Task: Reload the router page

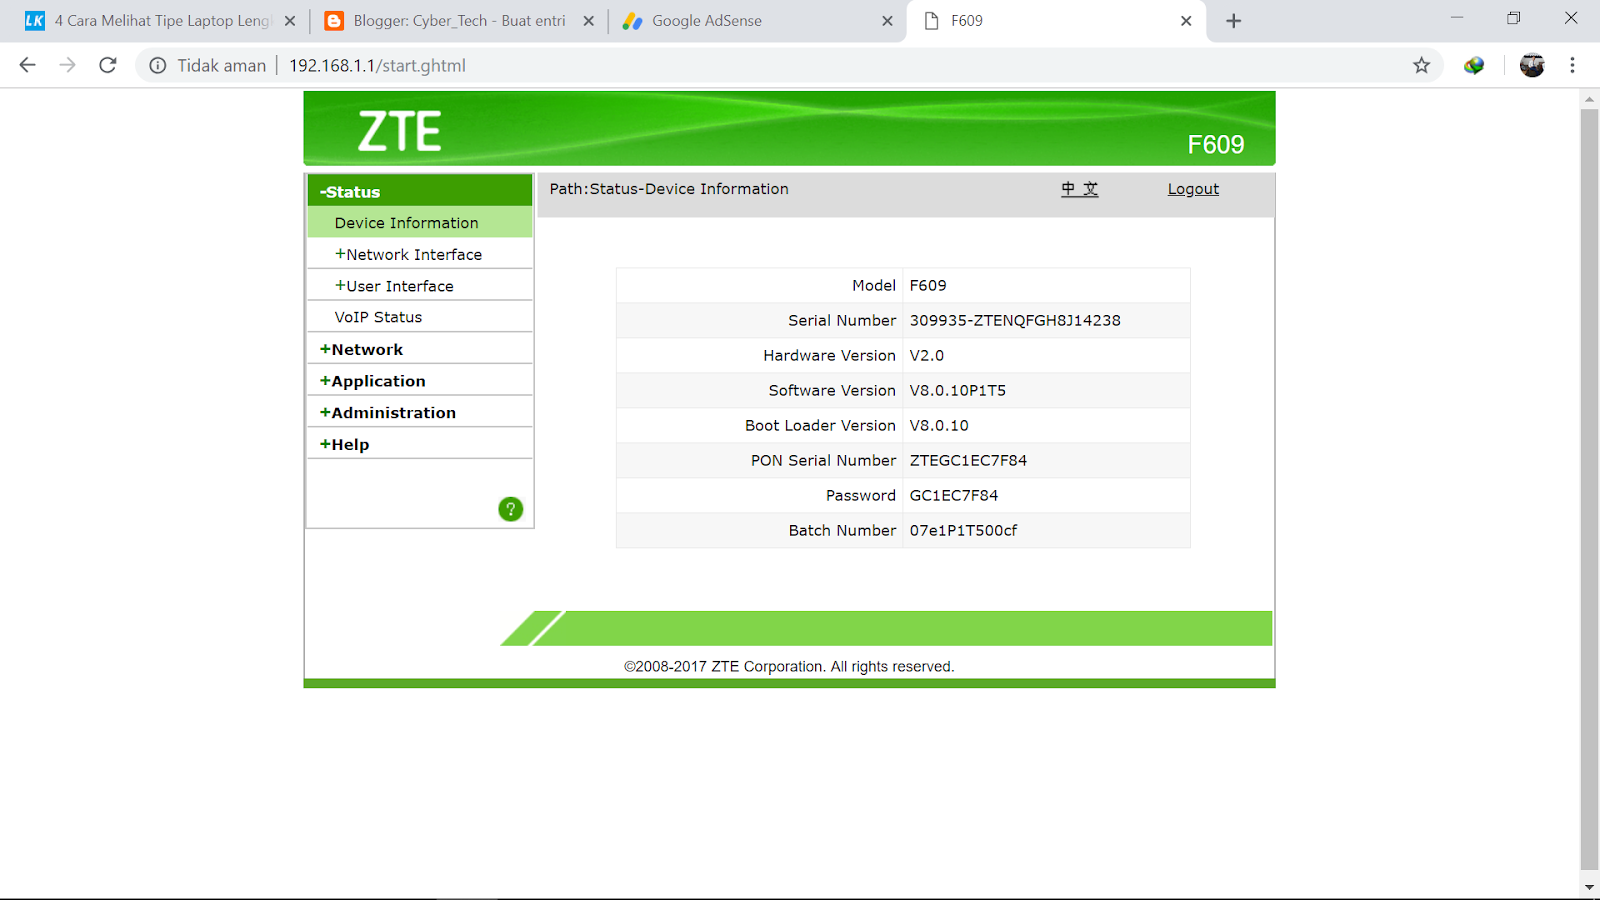Action: [108, 65]
